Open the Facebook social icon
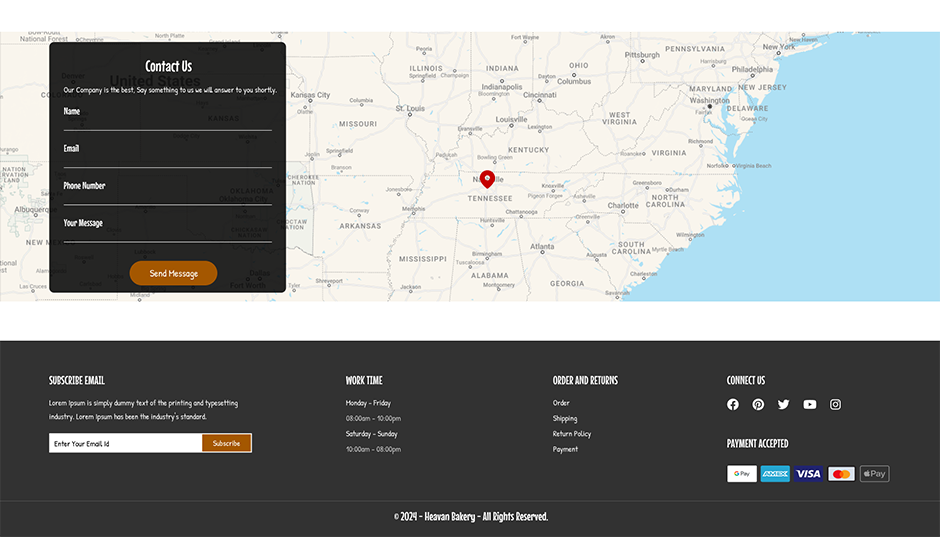 (x=733, y=405)
